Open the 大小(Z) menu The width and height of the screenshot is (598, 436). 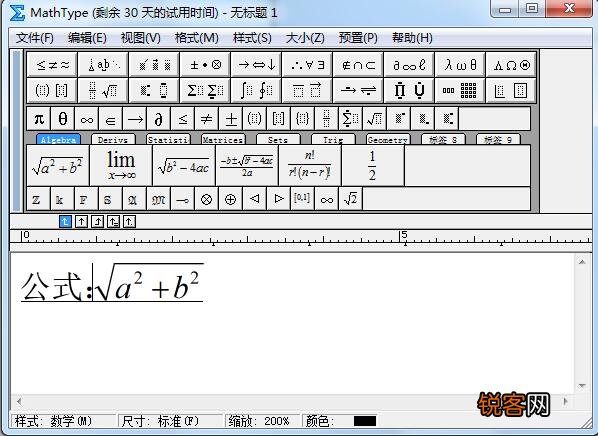[x=305, y=38]
